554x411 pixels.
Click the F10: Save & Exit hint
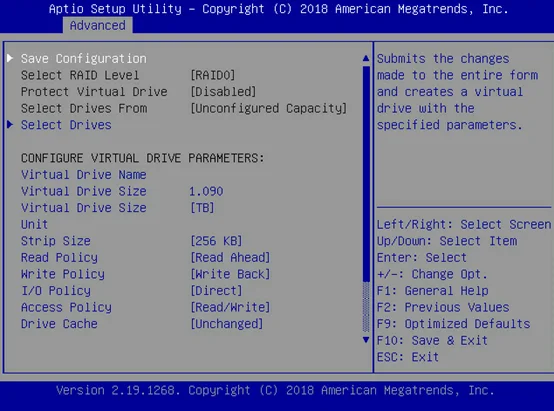pos(432,341)
